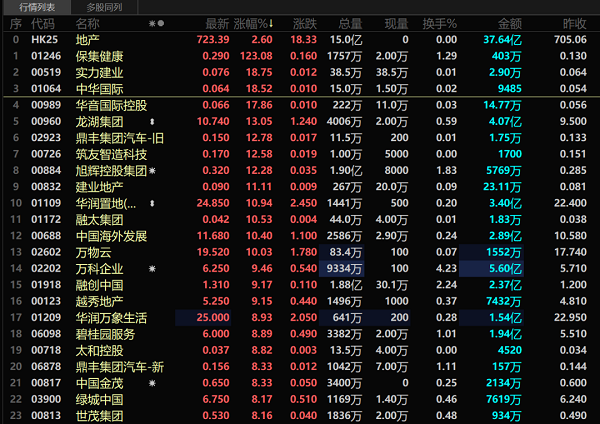Image resolution: width=600 pixels, height=424 pixels.
Task: Sort the list by 最新 column header
Action: [x=217, y=23]
